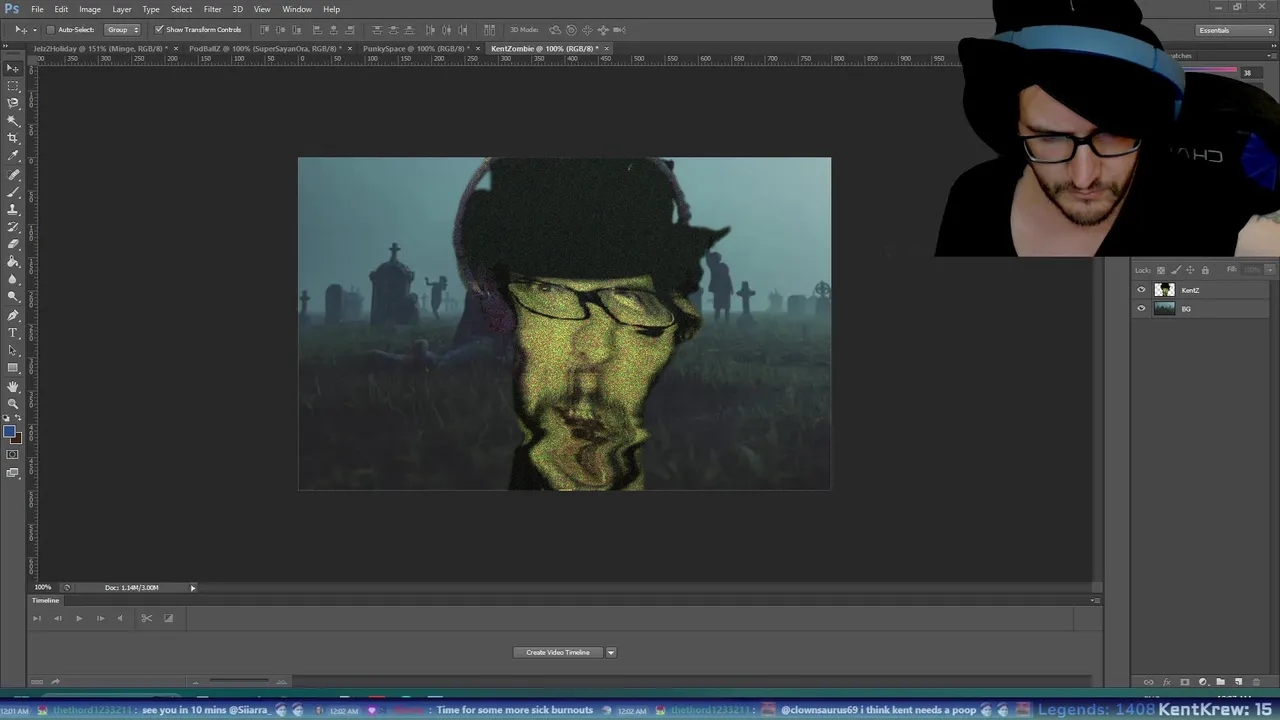Select the BG layer thumbnail
1280x720 pixels.
pyautogui.click(x=1164, y=309)
